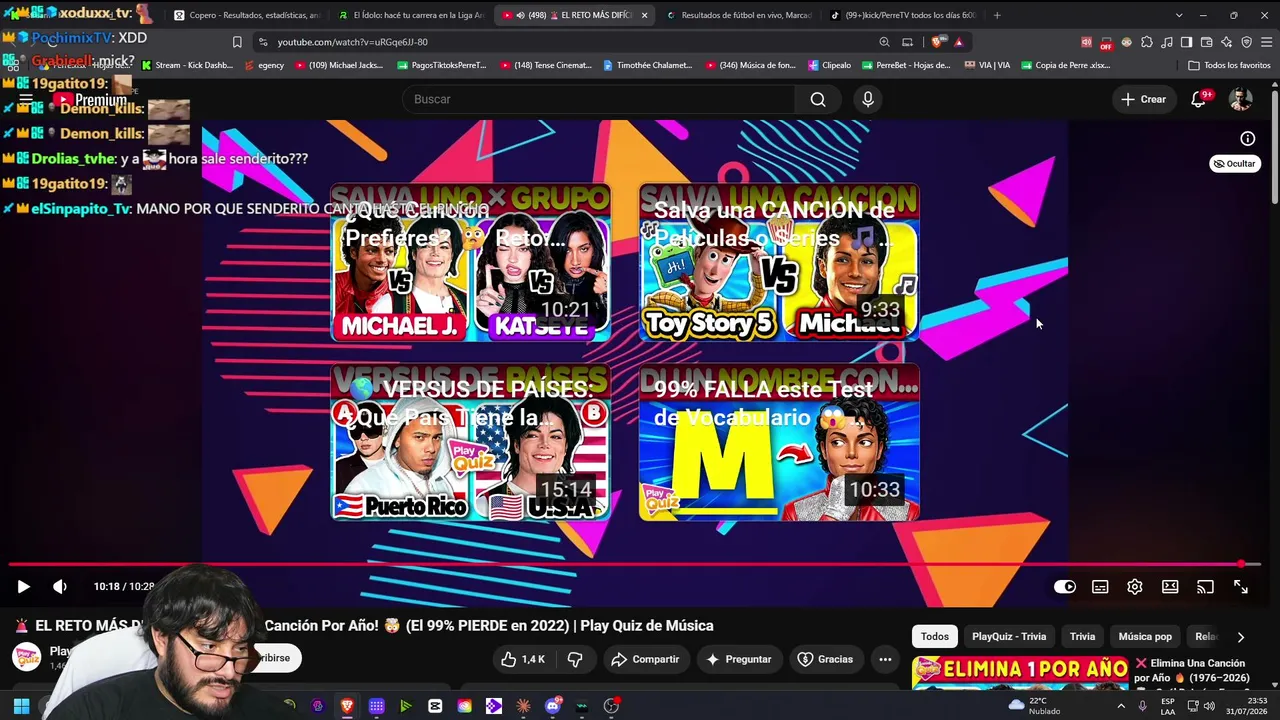Open the Toy Story 5 vs Michael end-screen video
Screen dimensions: 1280x720
coord(779,263)
